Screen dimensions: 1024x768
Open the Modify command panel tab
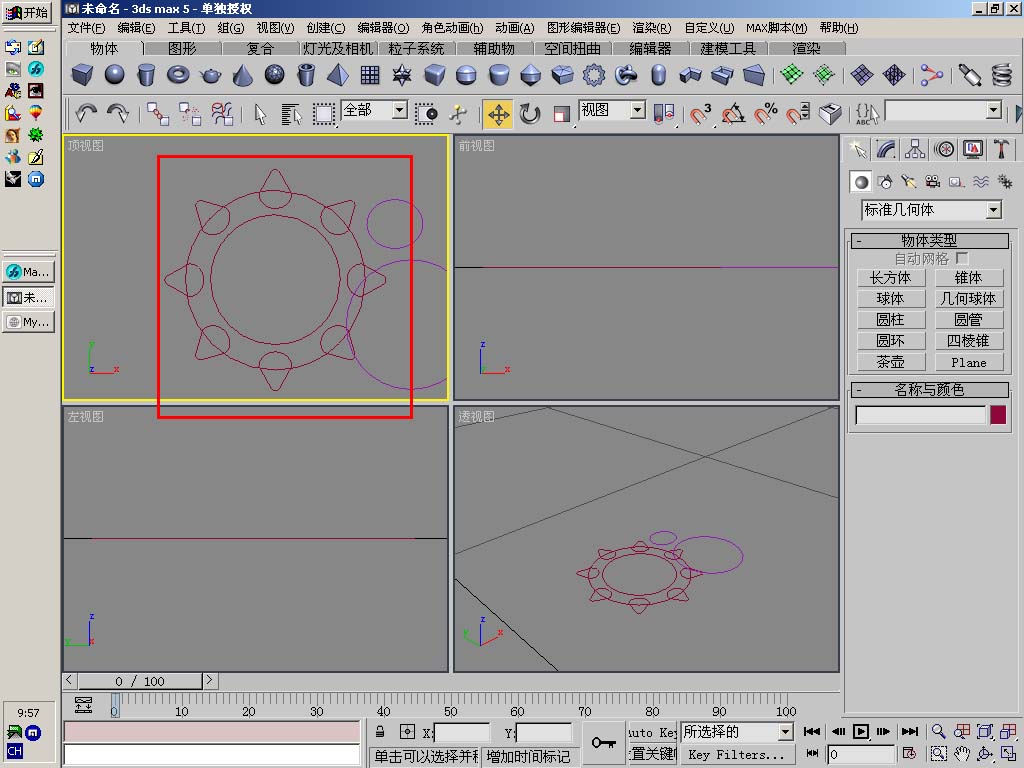886,150
